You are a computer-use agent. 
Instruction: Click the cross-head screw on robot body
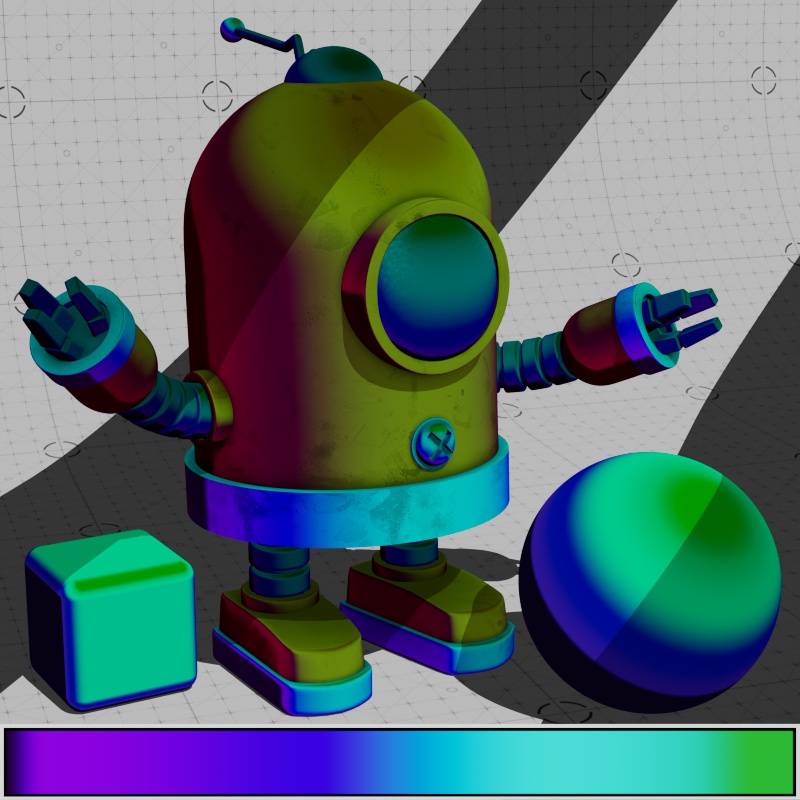434,443
